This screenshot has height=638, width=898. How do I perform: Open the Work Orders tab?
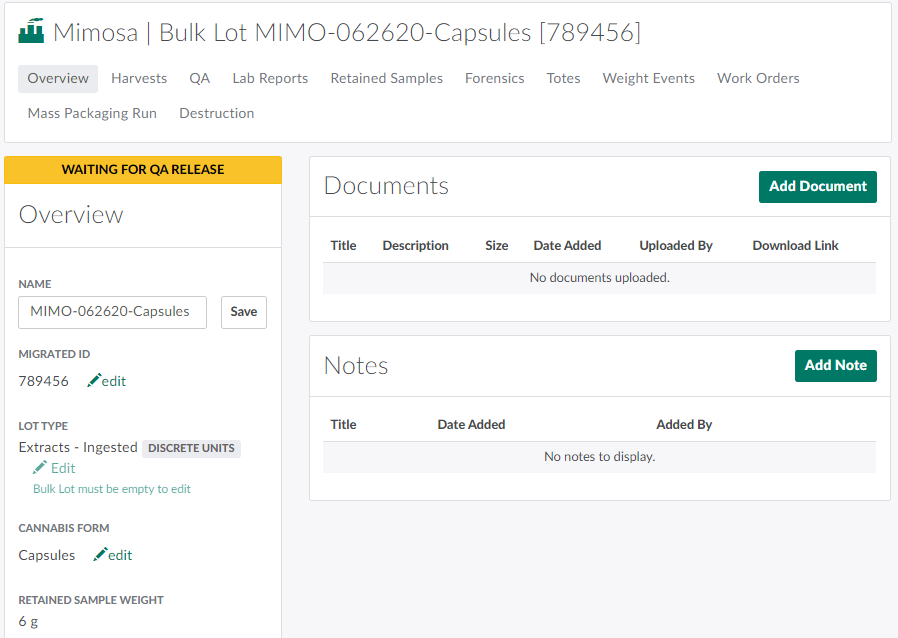point(758,78)
